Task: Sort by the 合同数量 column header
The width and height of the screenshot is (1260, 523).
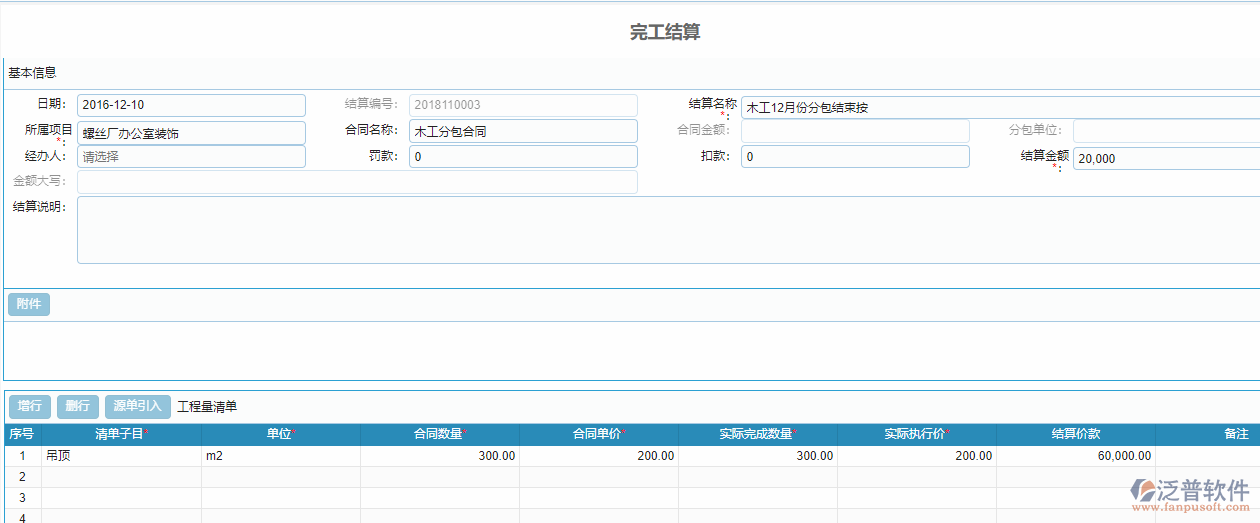Action: coord(439,434)
